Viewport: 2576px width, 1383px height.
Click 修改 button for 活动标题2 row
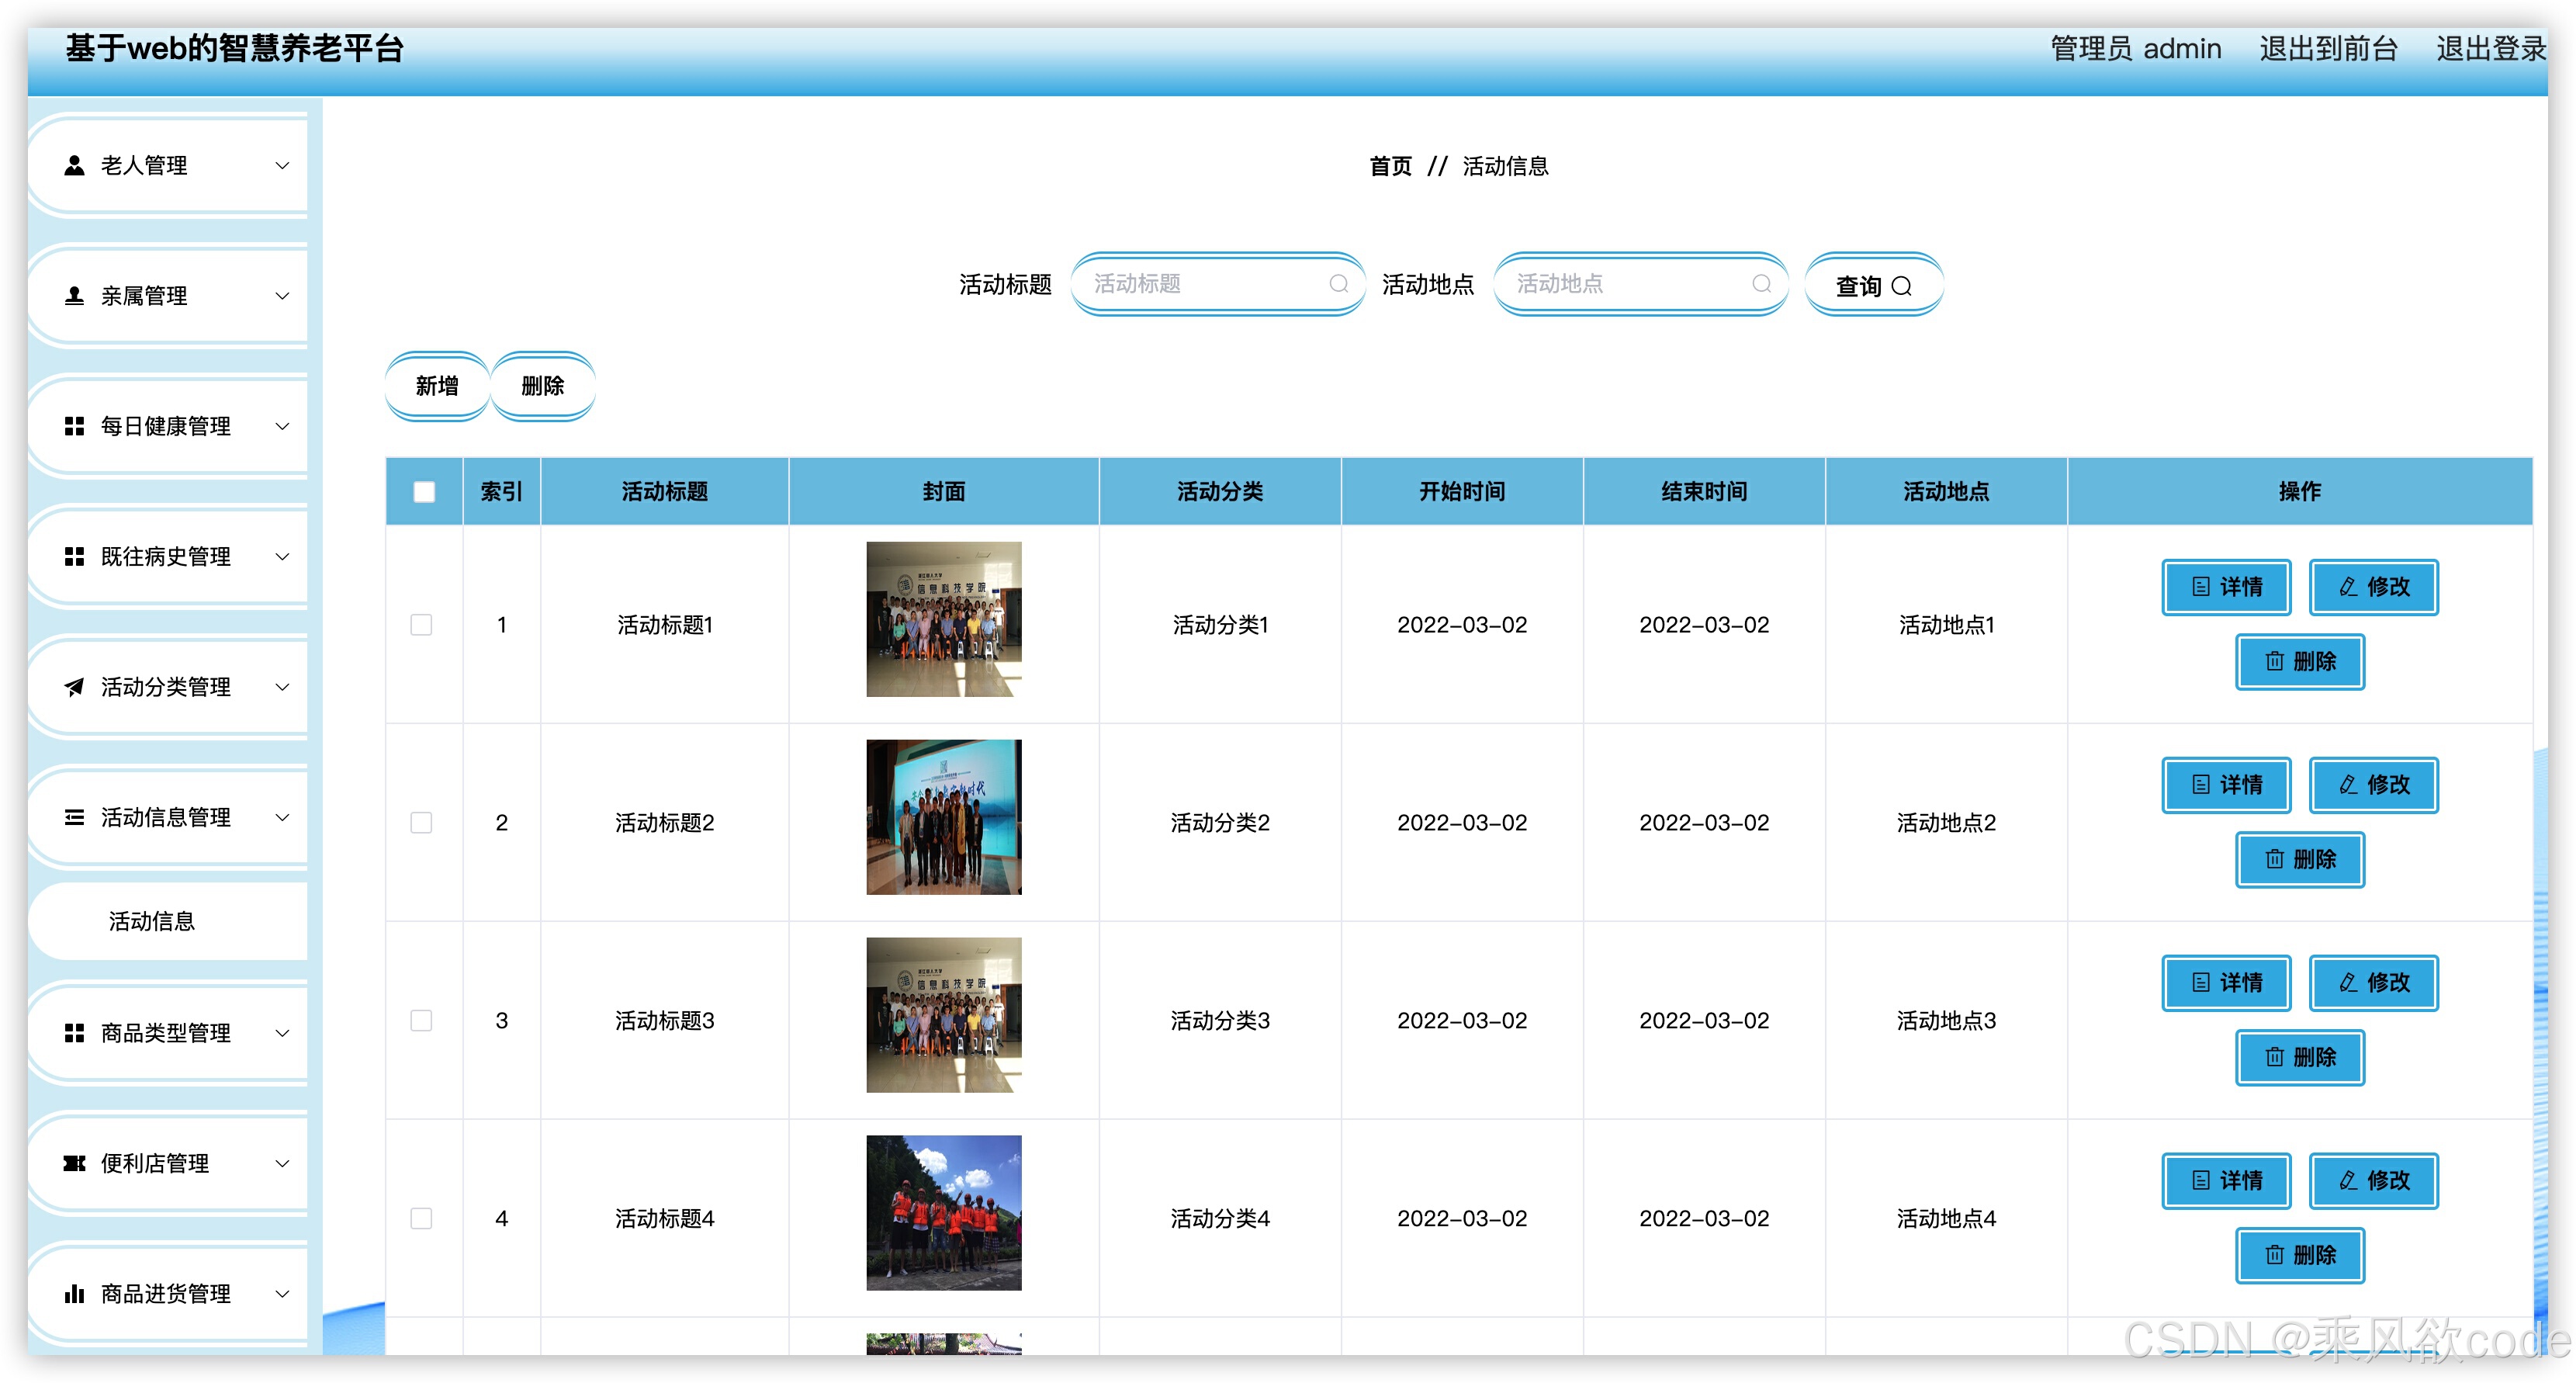pyautogui.click(x=2373, y=785)
